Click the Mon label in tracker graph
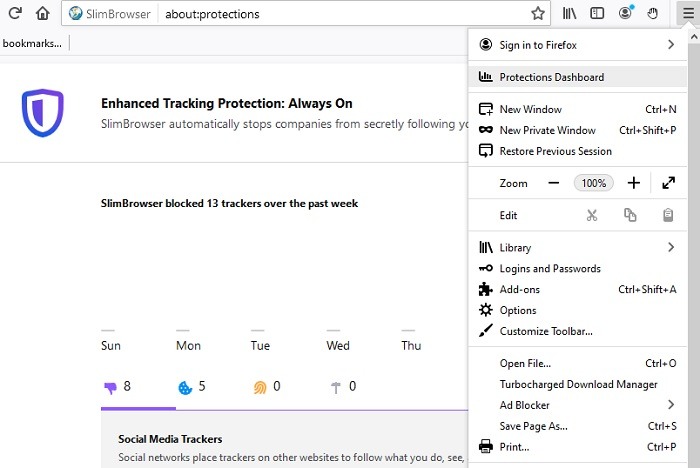 [188, 346]
